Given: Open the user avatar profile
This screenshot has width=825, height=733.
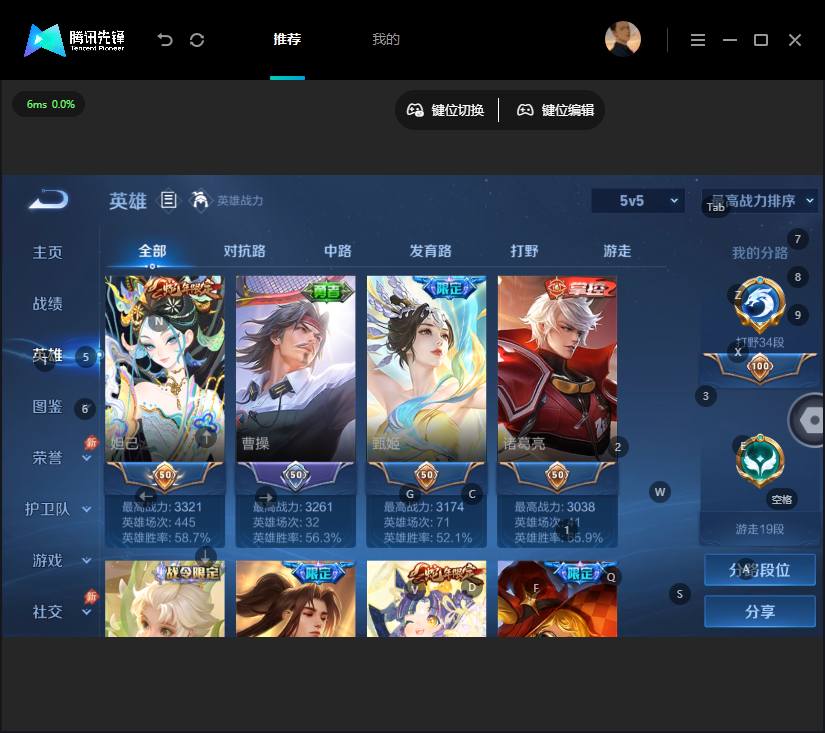Looking at the screenshot, I should (x=622, y=39).
